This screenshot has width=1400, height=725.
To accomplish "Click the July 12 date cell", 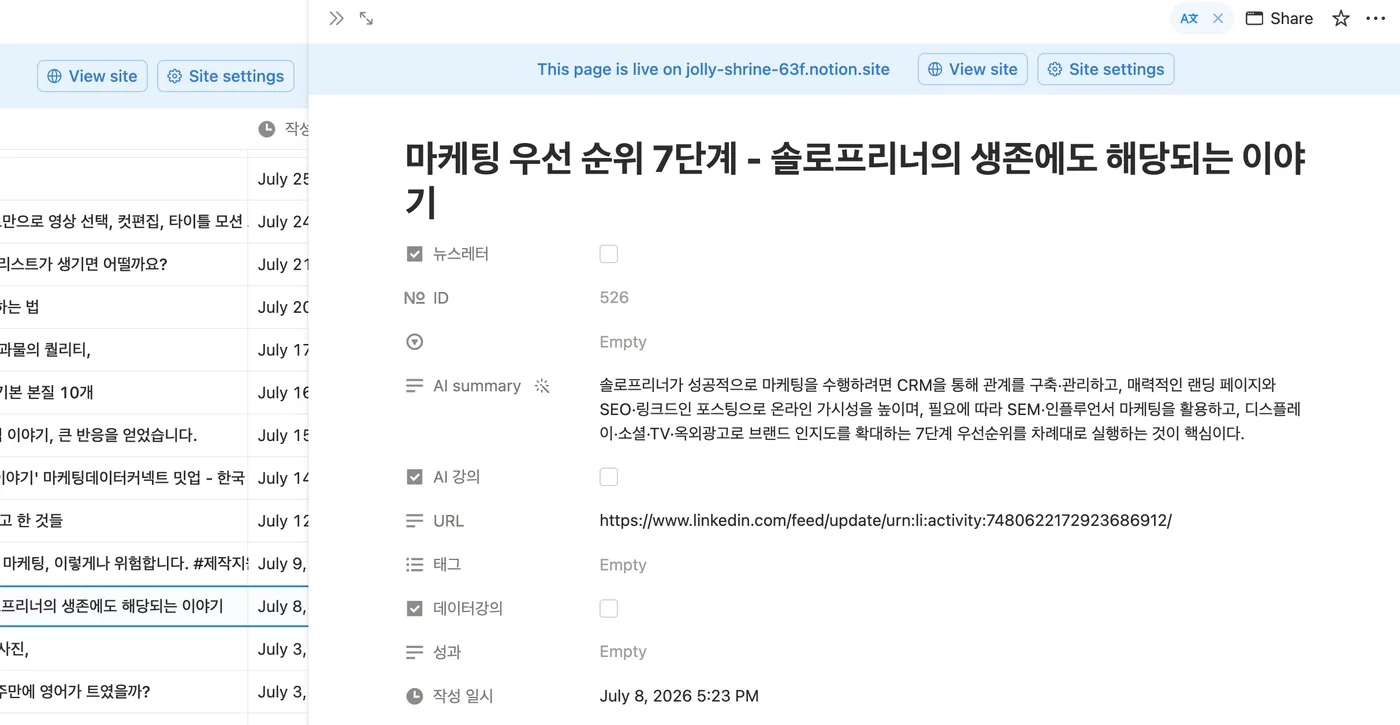I will [x=278, y=521].
